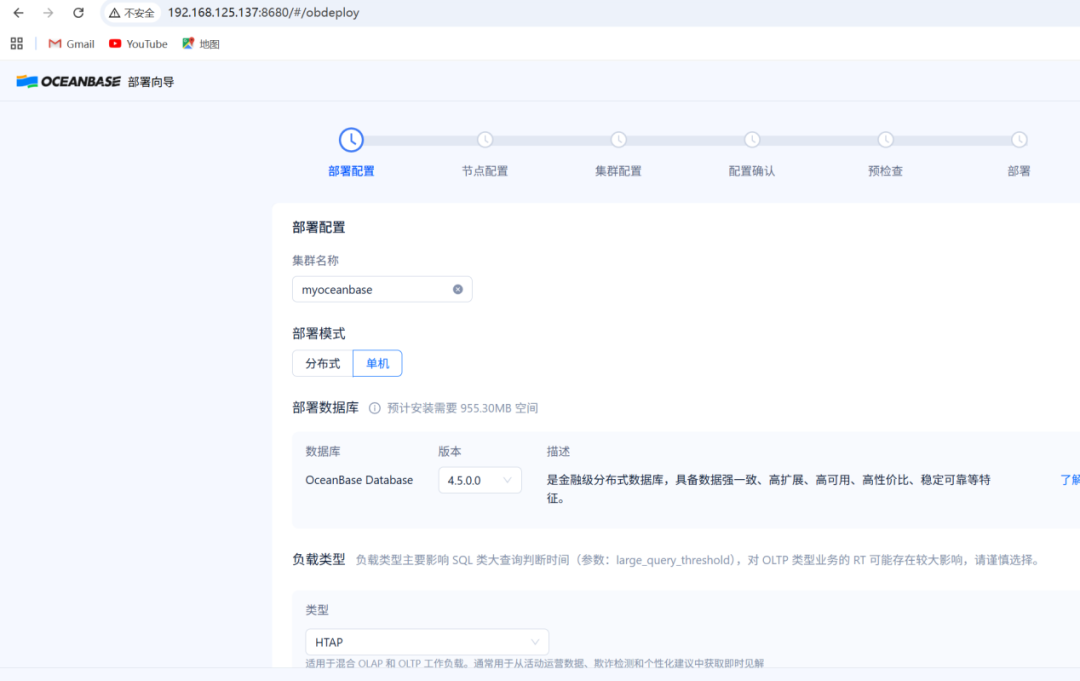
Task: Click the 集群配置 step icon
Action: 618,140
